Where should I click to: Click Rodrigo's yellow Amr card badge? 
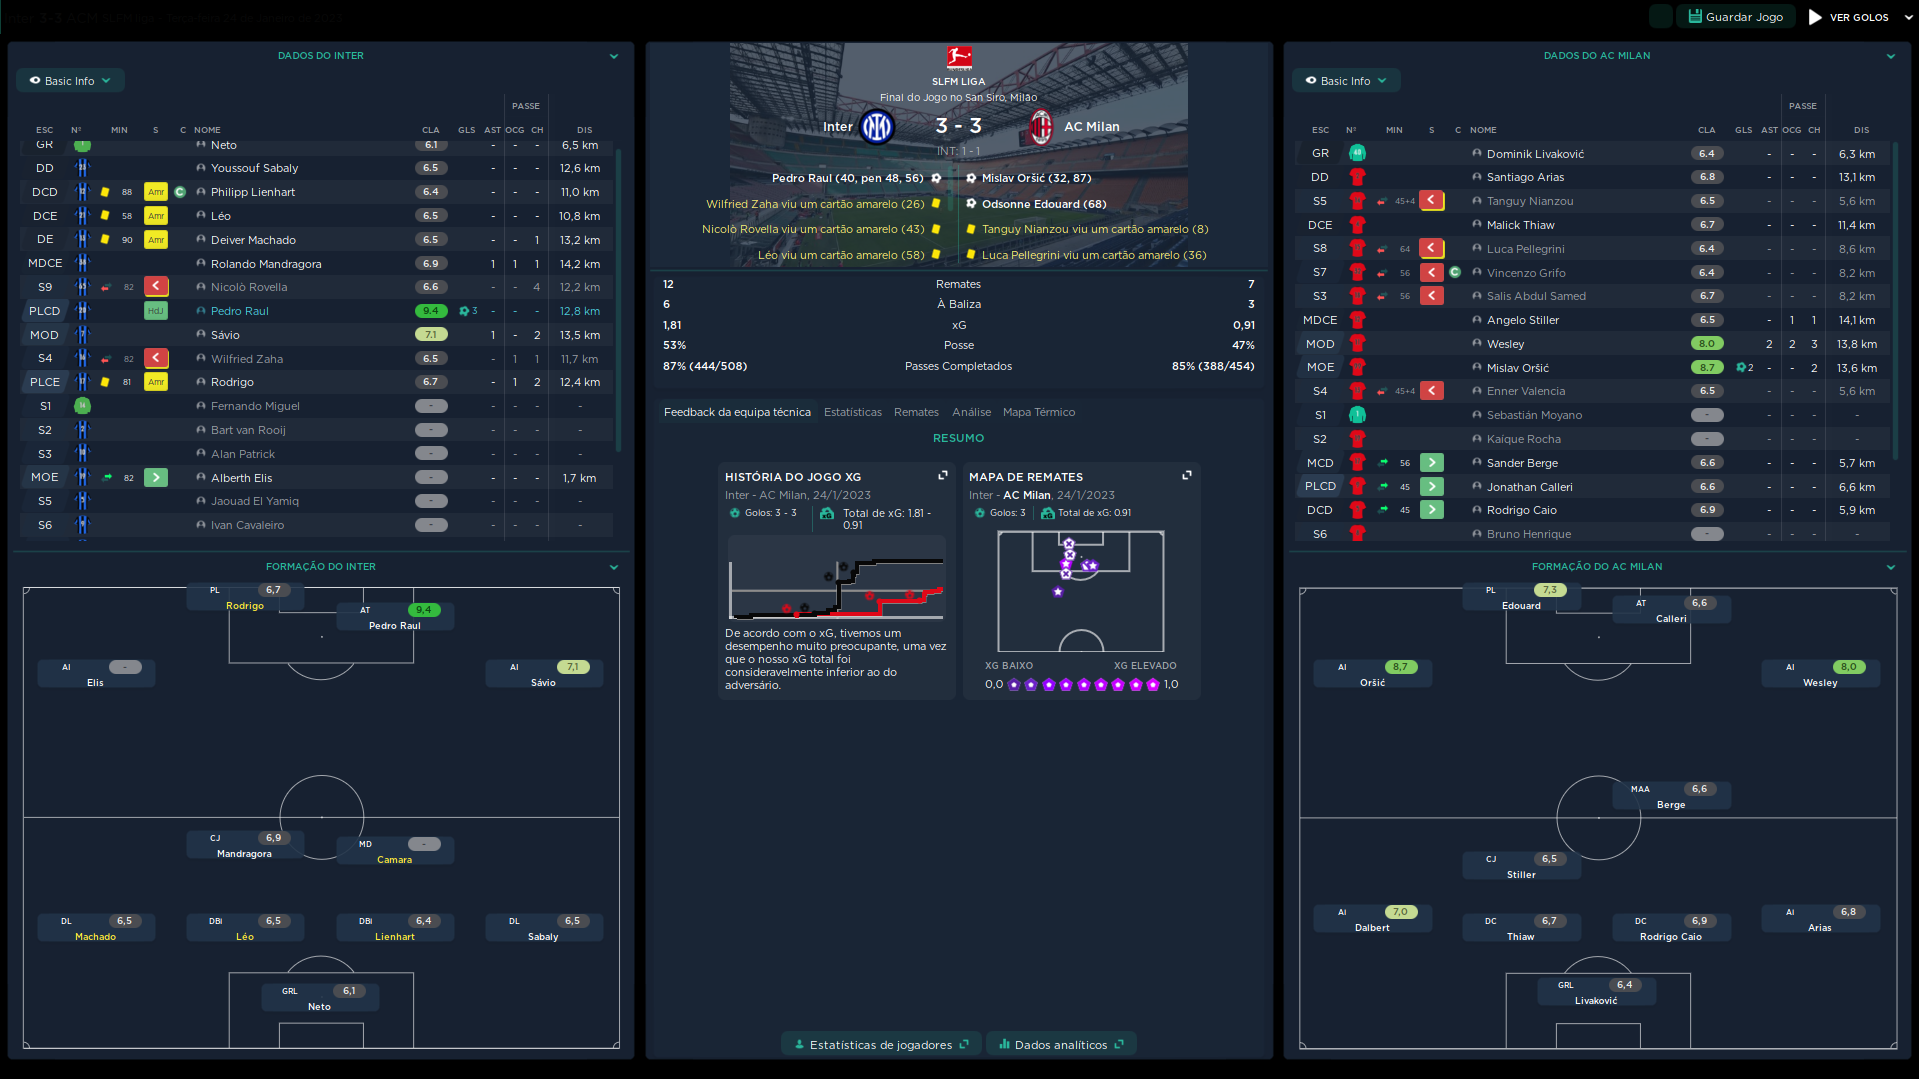pos(156,382)
